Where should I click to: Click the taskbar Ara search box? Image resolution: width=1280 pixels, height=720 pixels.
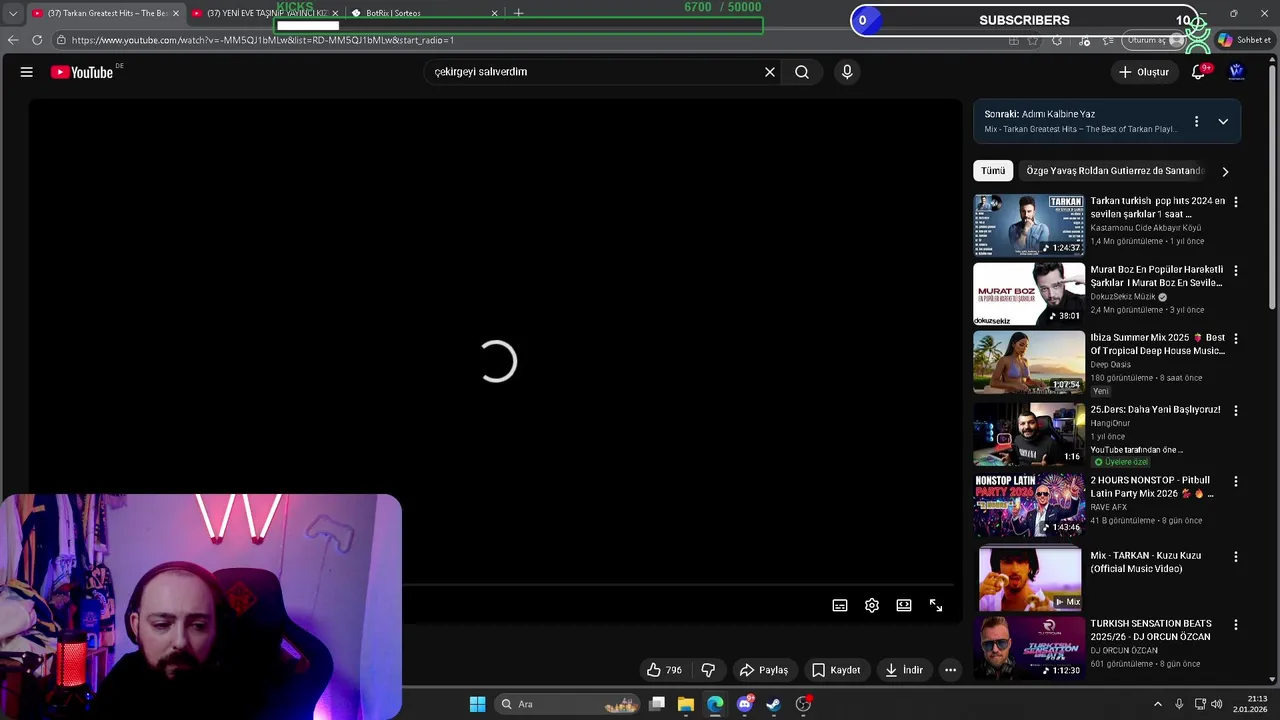(x=568, y=704)
